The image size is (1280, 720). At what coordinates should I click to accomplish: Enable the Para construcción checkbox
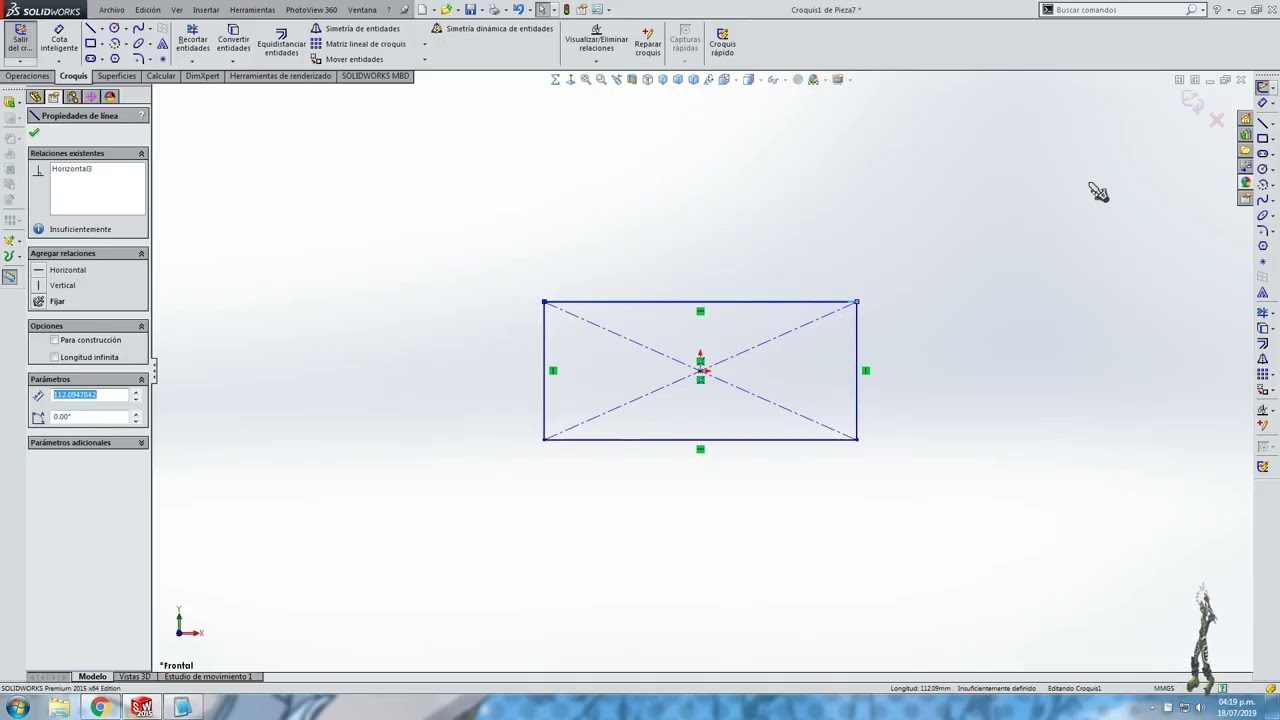[x=54, y=340]
